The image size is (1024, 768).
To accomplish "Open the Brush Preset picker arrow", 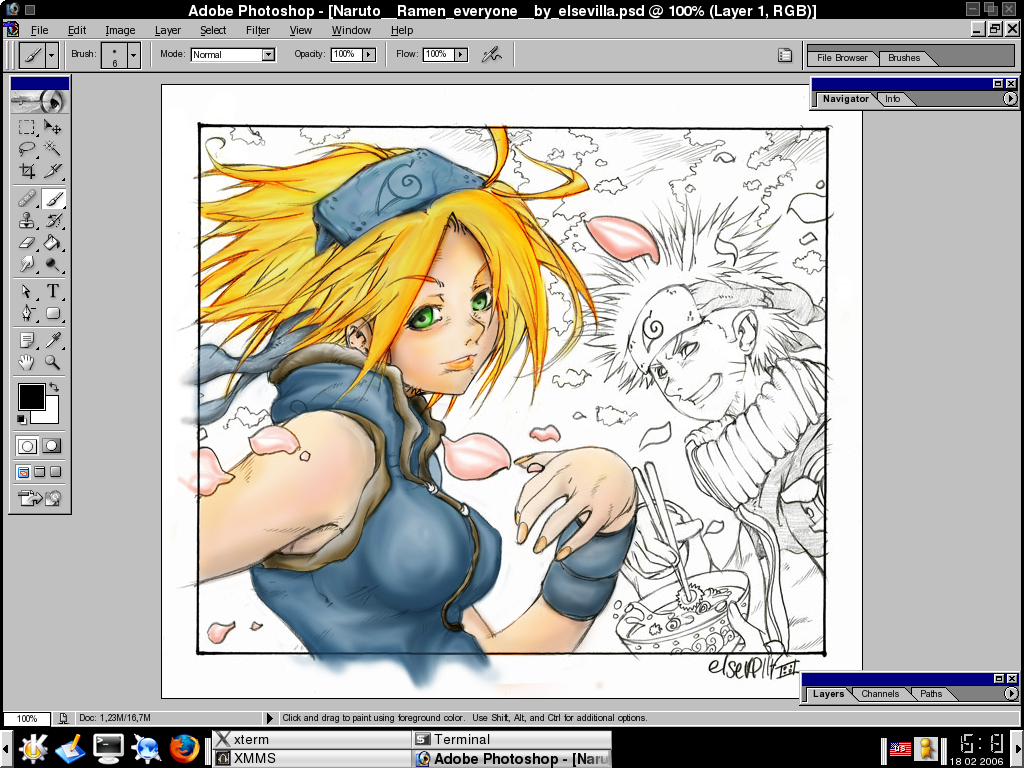I will [133, 55].
